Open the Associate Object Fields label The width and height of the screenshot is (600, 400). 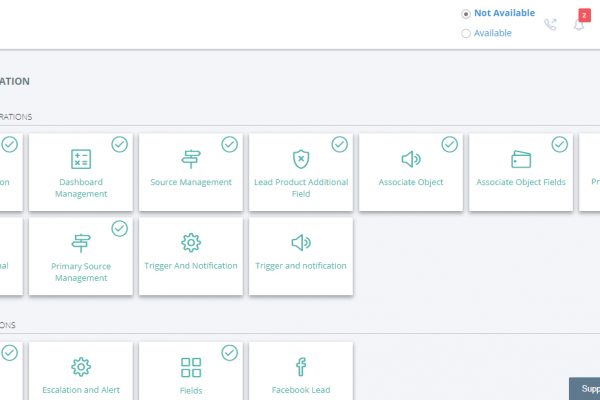(x=521, y=182)
